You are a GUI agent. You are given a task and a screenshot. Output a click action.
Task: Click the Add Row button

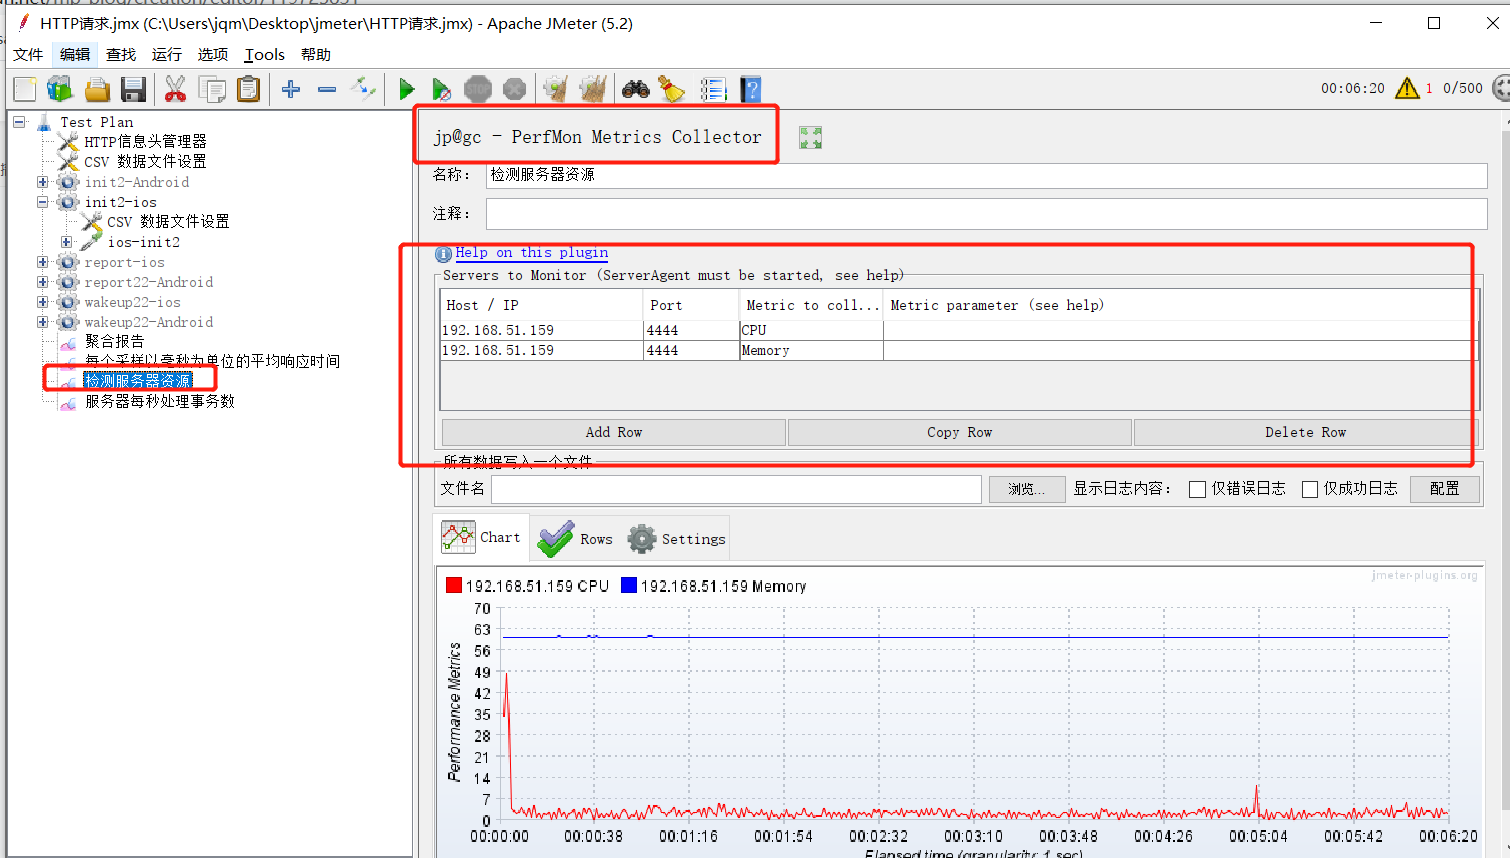(613, 432)
